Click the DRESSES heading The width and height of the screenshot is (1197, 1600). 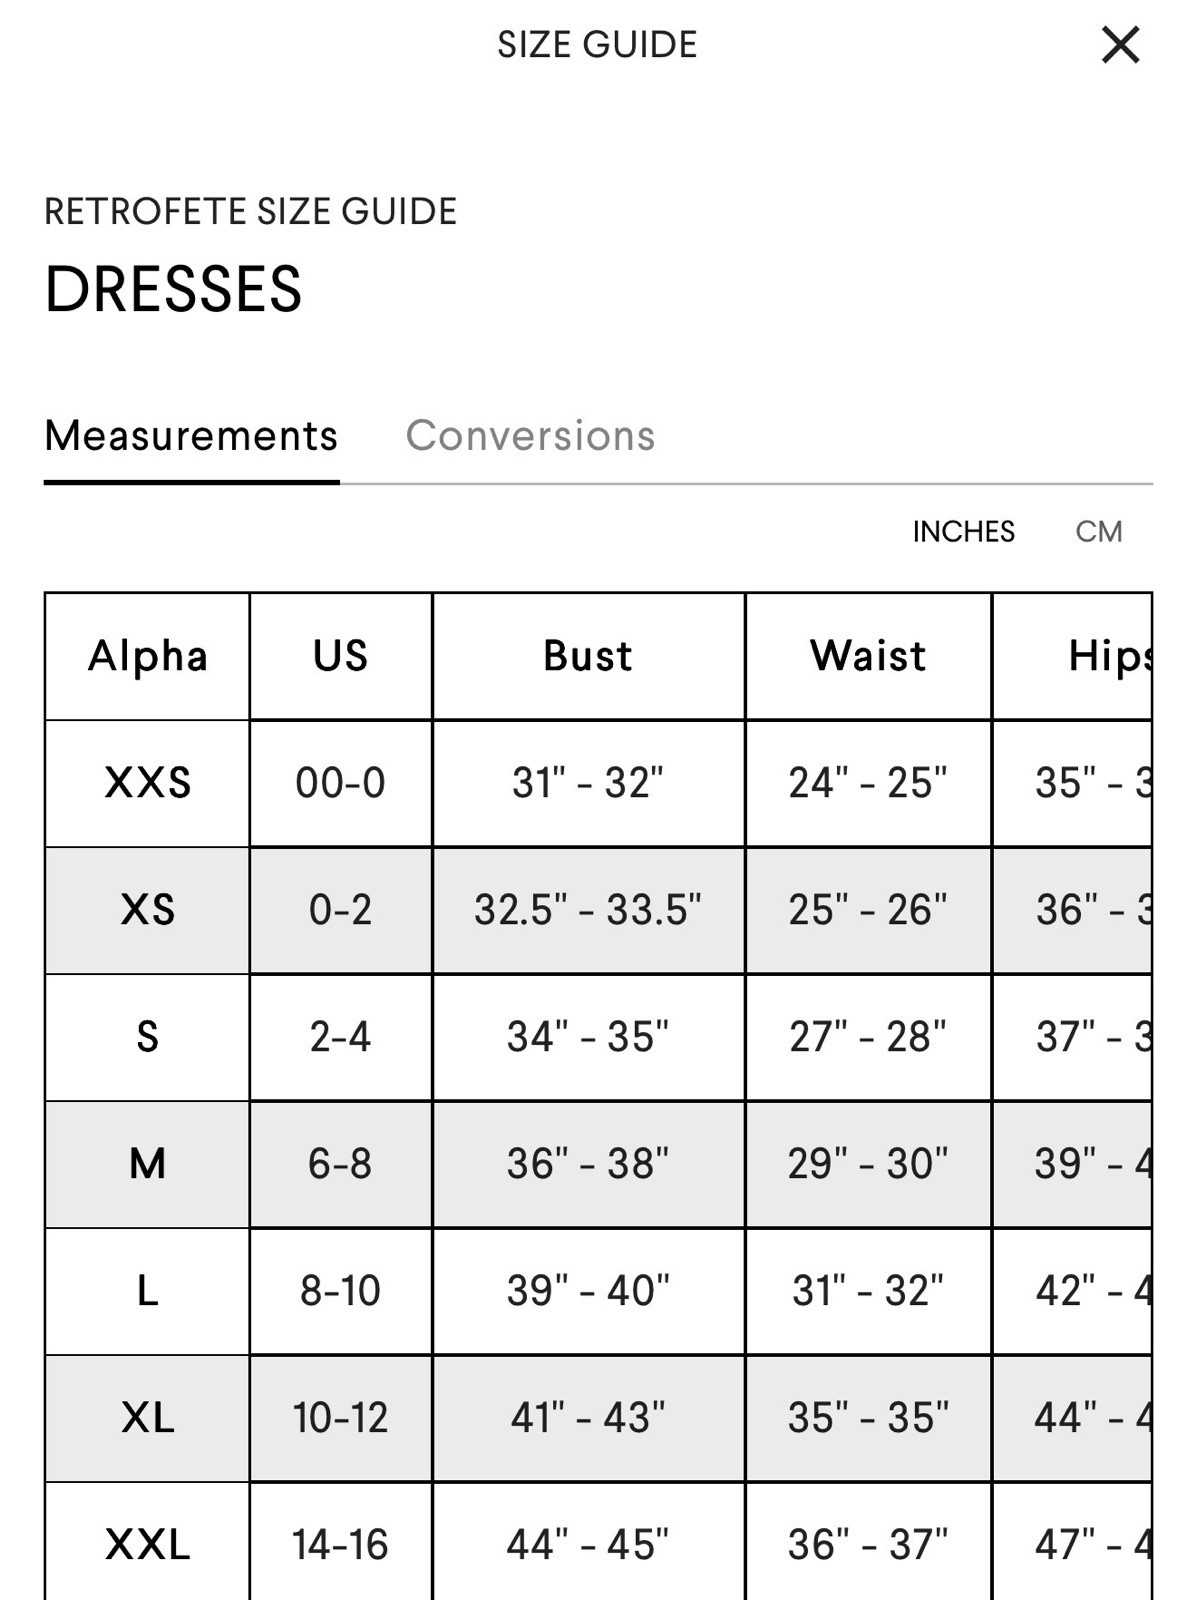173,290
